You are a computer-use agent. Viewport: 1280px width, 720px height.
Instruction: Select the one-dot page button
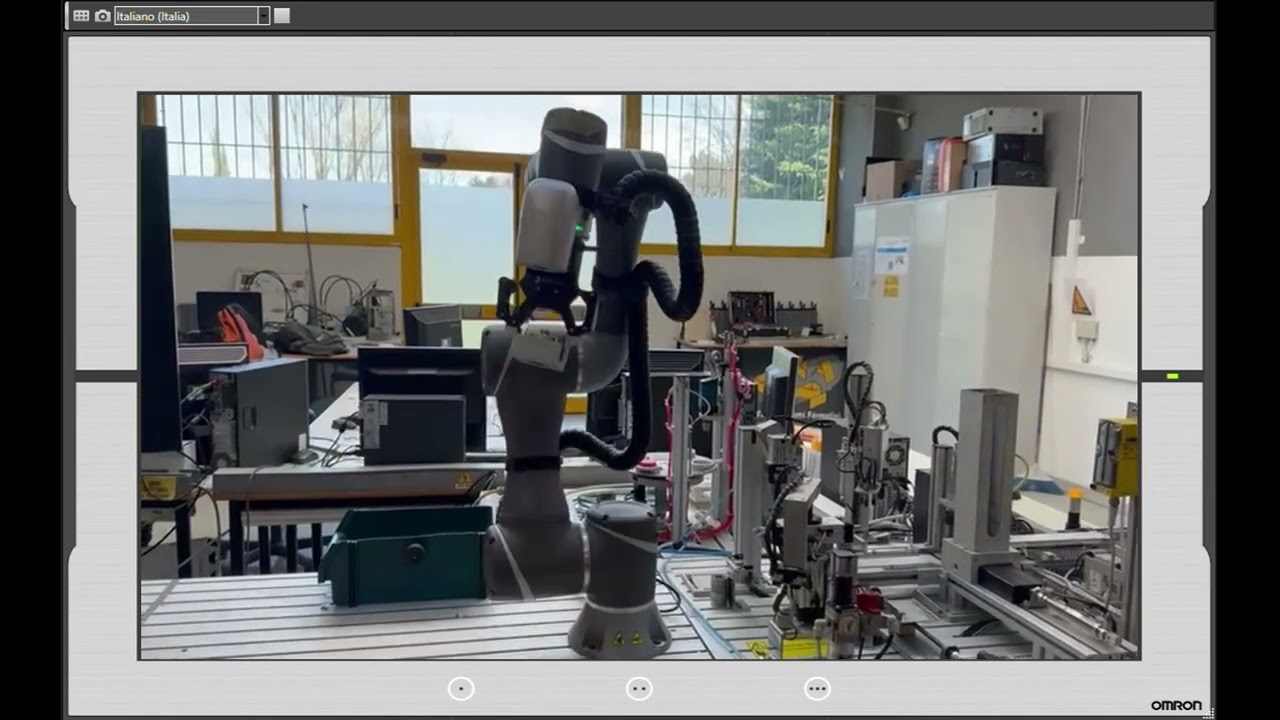click(x=461, y=688)
